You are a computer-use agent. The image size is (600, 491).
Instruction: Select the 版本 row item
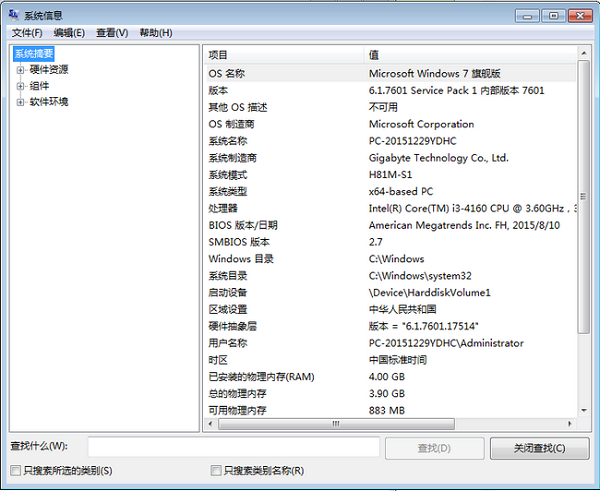tap(391, 90)
